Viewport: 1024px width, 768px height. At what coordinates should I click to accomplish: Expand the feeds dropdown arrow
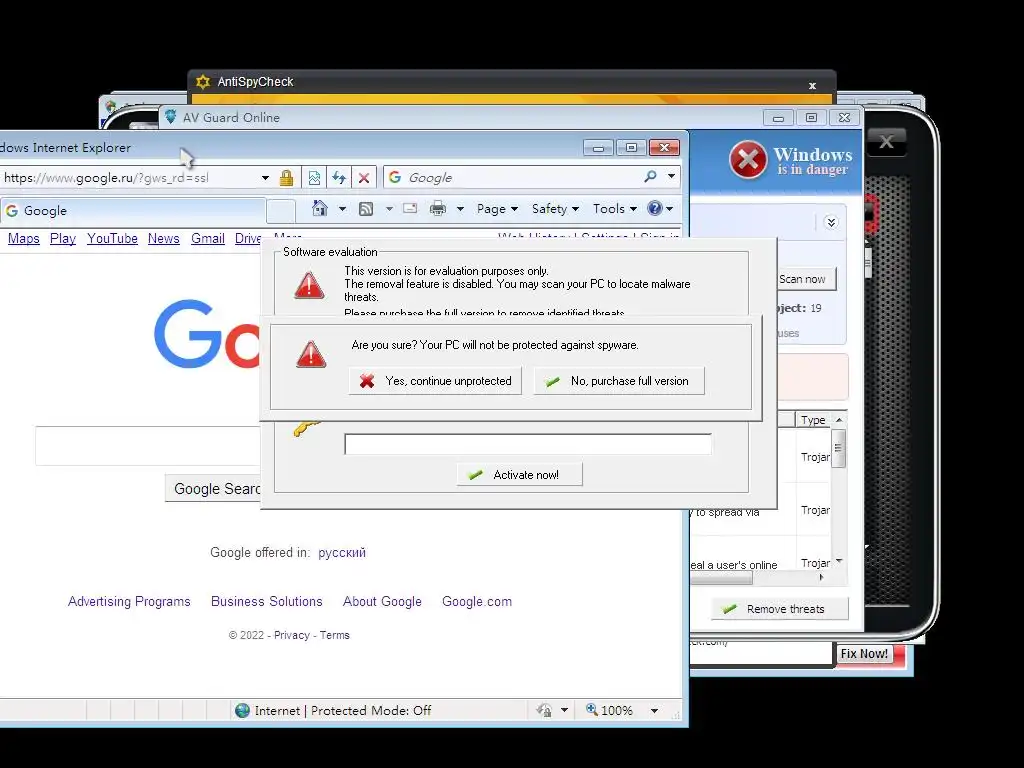tap(389, 209)
